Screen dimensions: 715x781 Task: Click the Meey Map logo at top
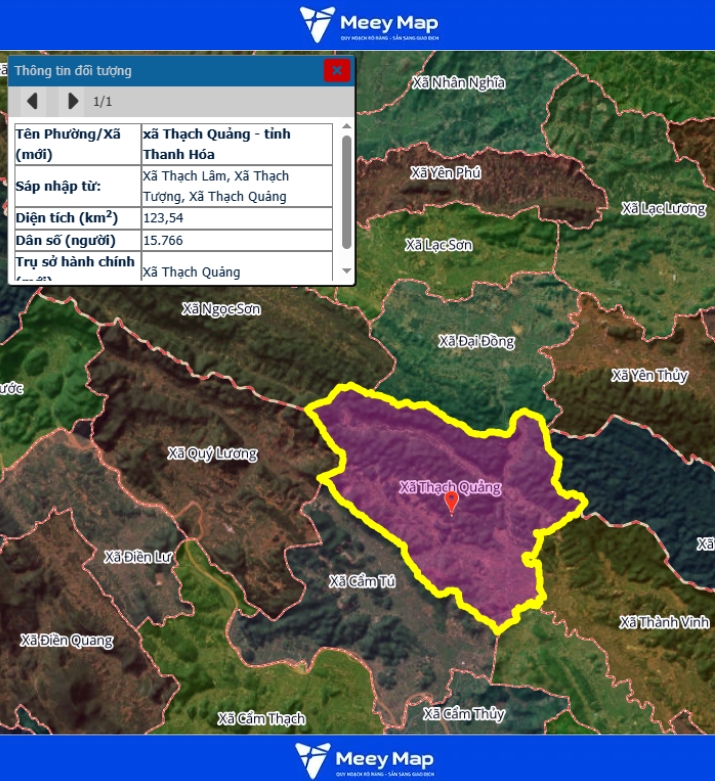coord(368,25)
